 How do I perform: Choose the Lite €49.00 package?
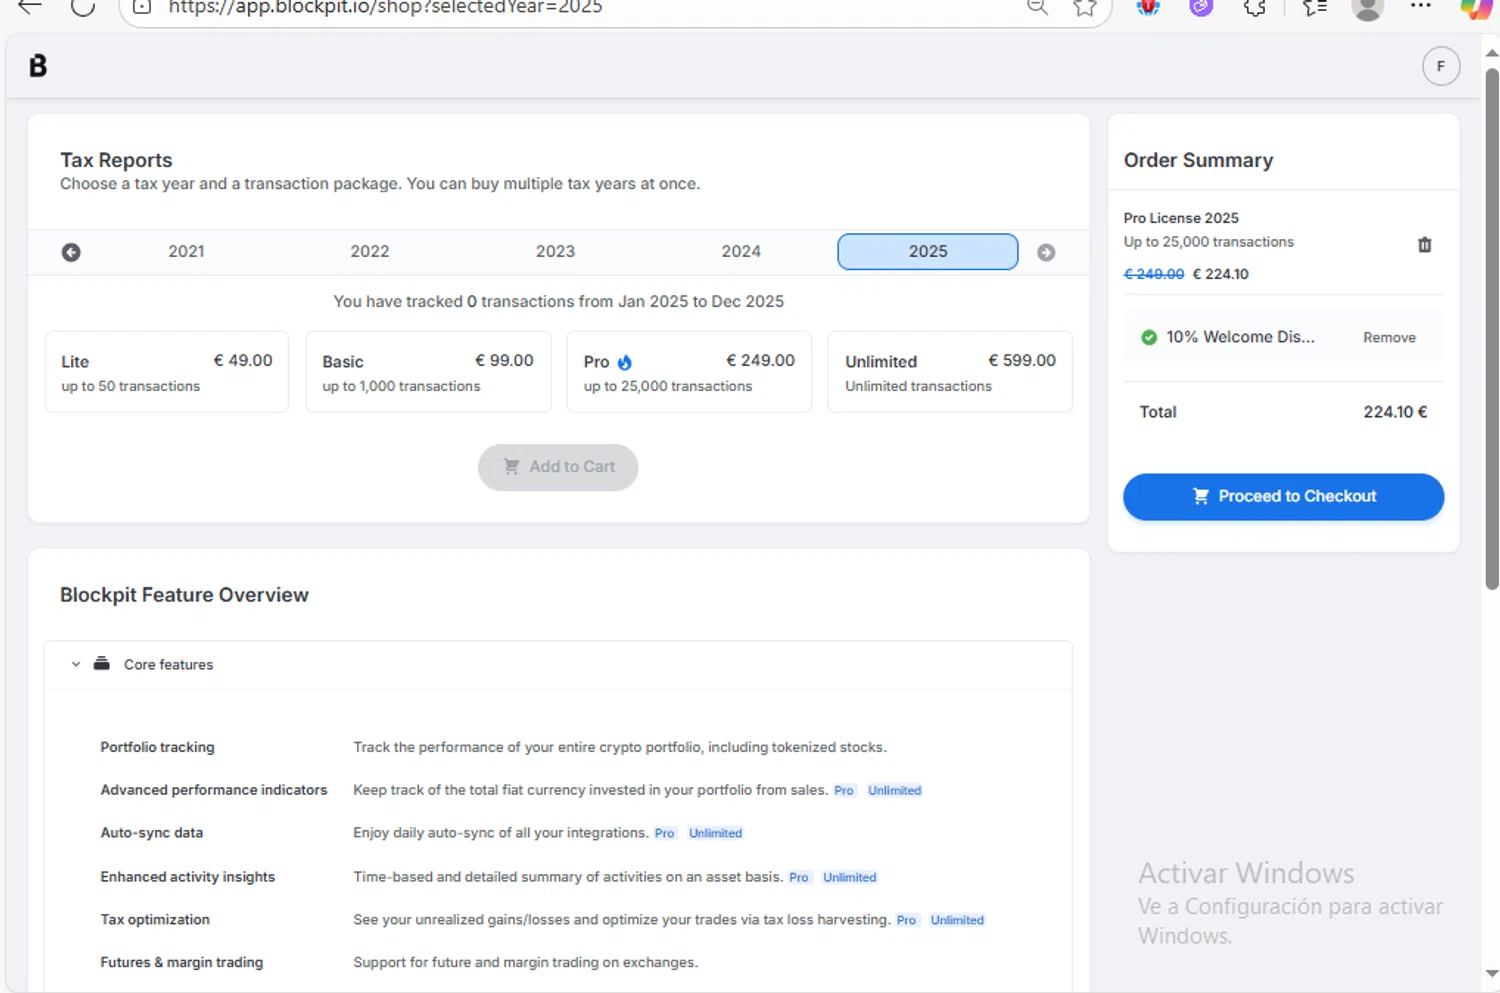[x=167, y=372]
